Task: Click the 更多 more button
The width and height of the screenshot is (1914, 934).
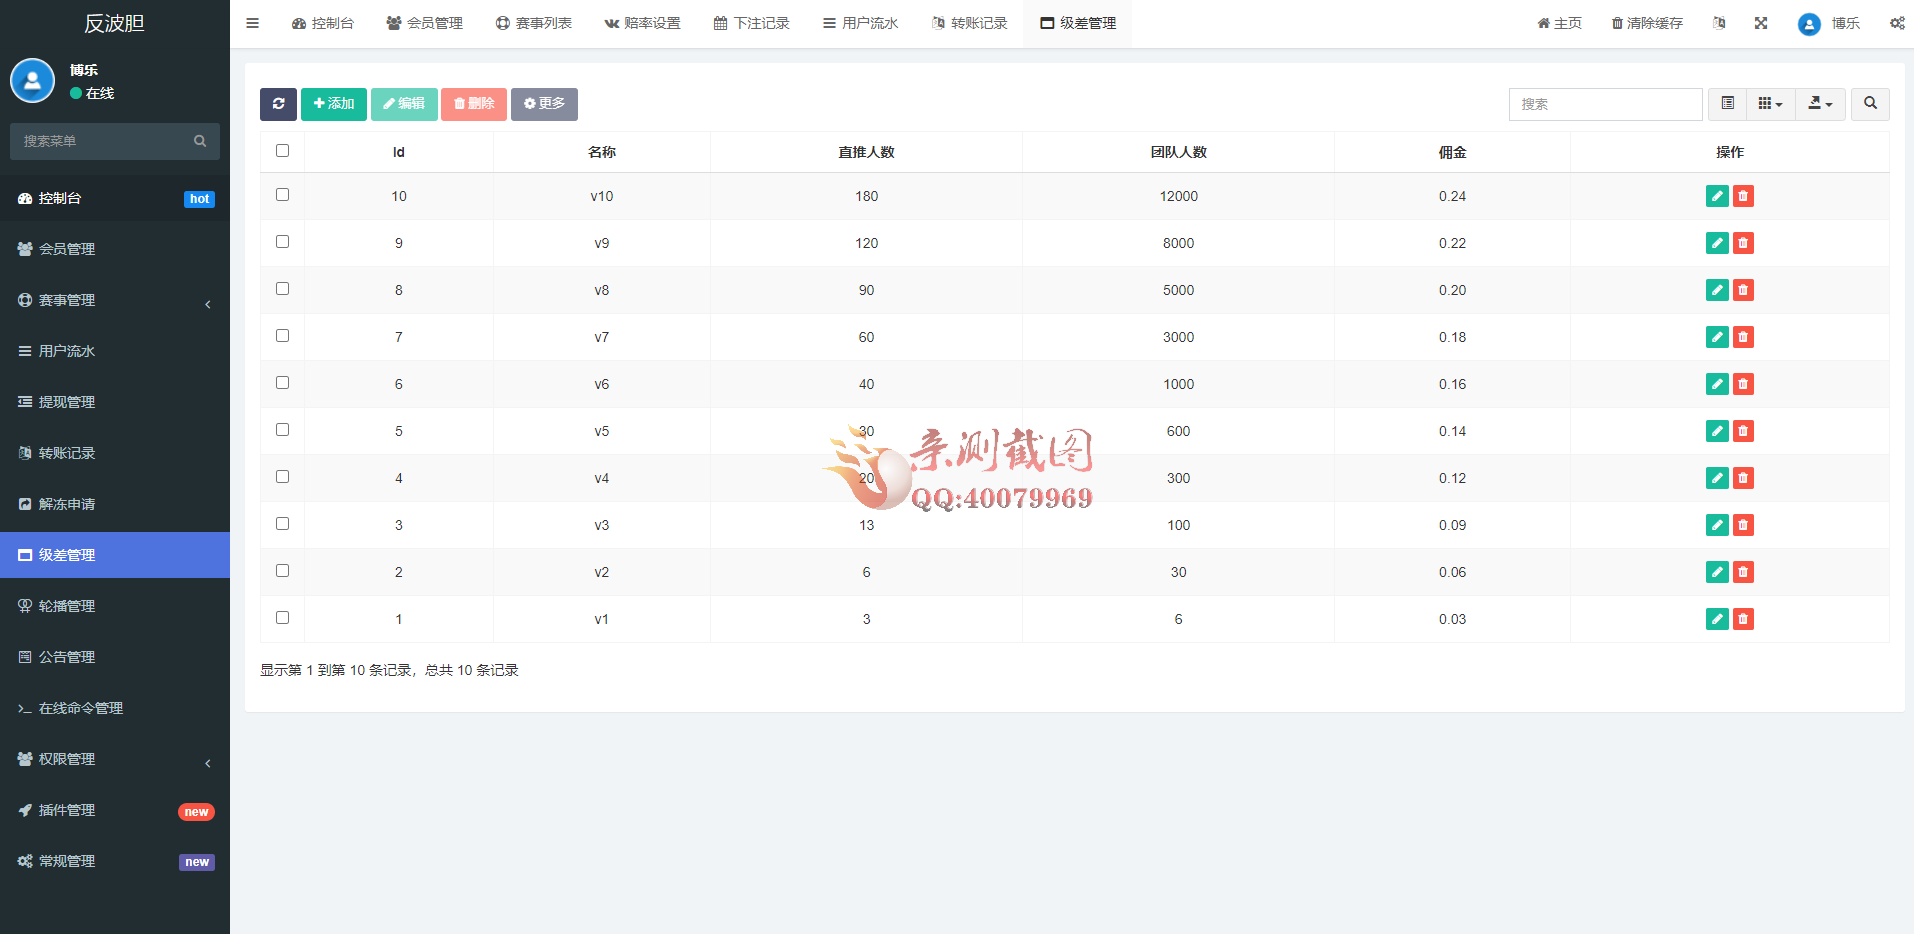Action: (x=544, y=104)
